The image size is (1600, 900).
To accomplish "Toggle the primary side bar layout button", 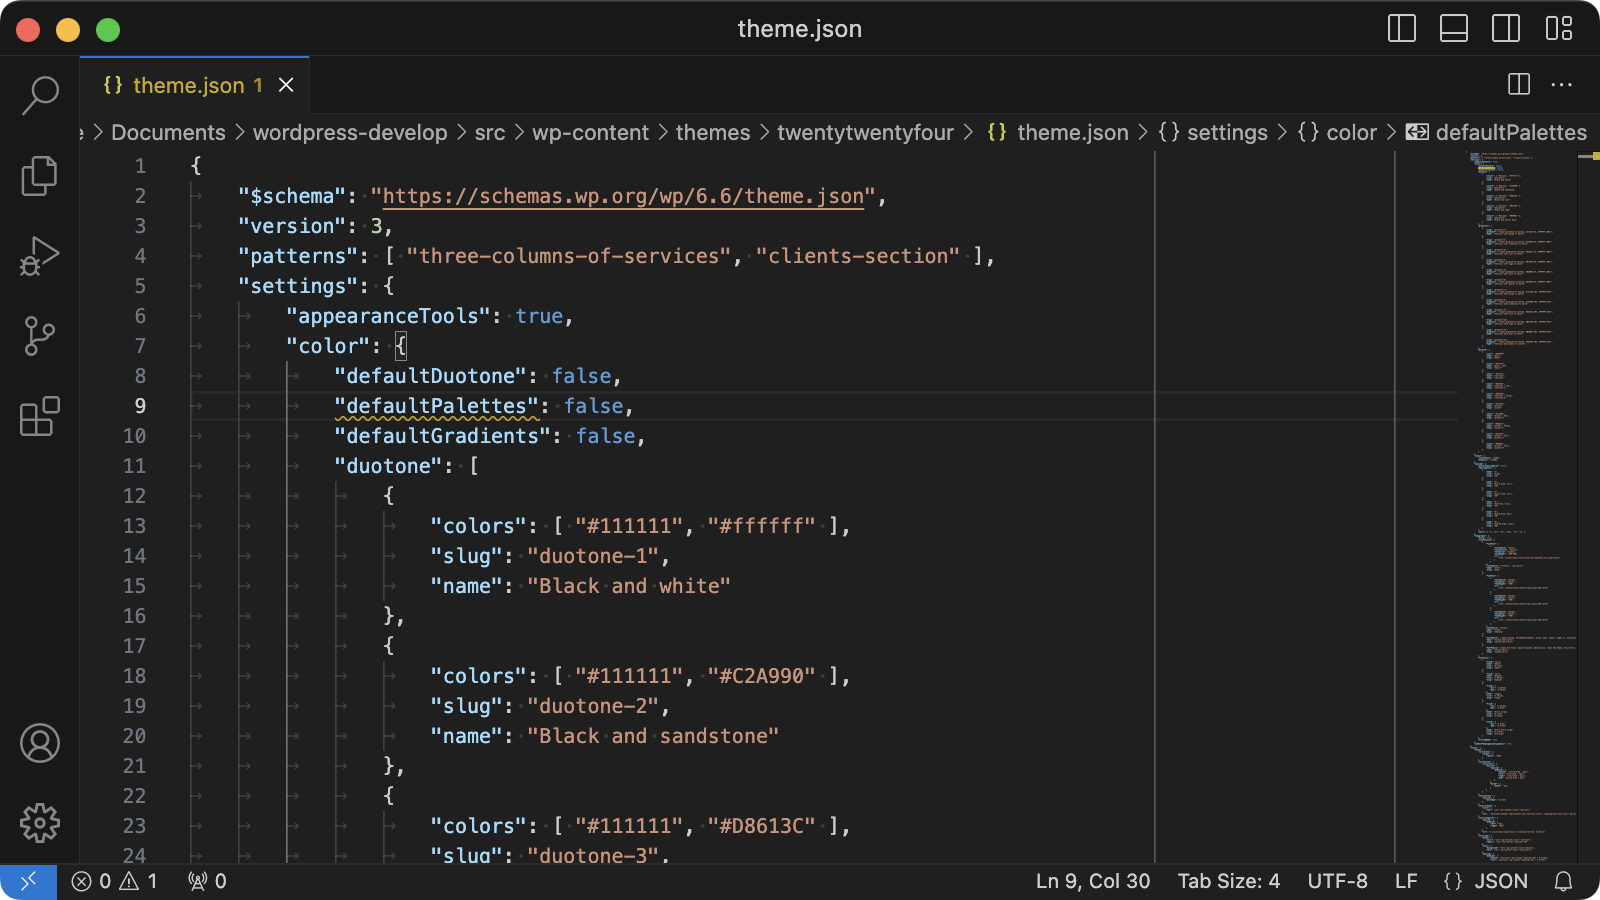I will 1402,29.
